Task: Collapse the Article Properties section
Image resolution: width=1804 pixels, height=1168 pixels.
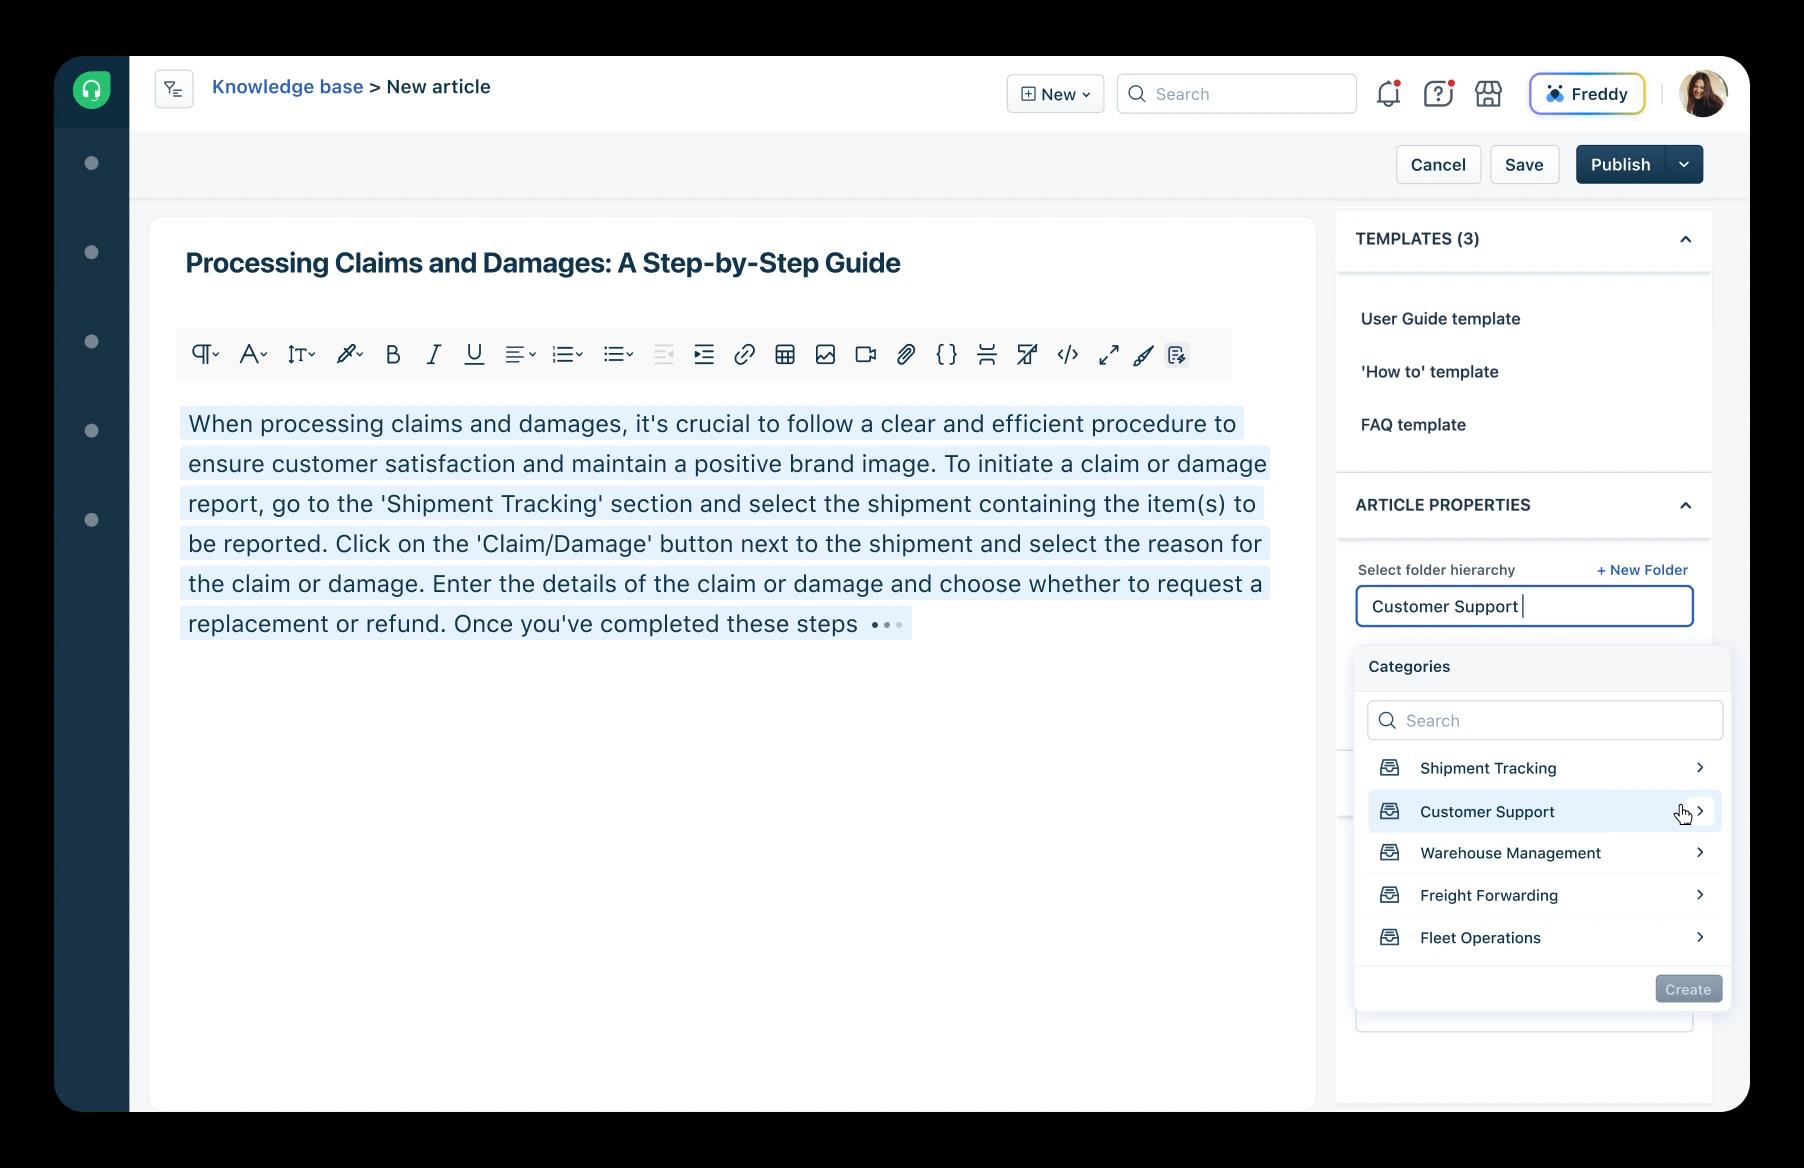Action: [x=1685, y=505]
